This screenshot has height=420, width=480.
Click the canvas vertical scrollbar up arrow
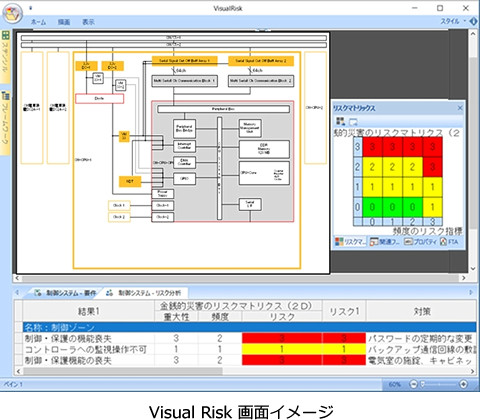pyautogui.click(x=473, y=34)
